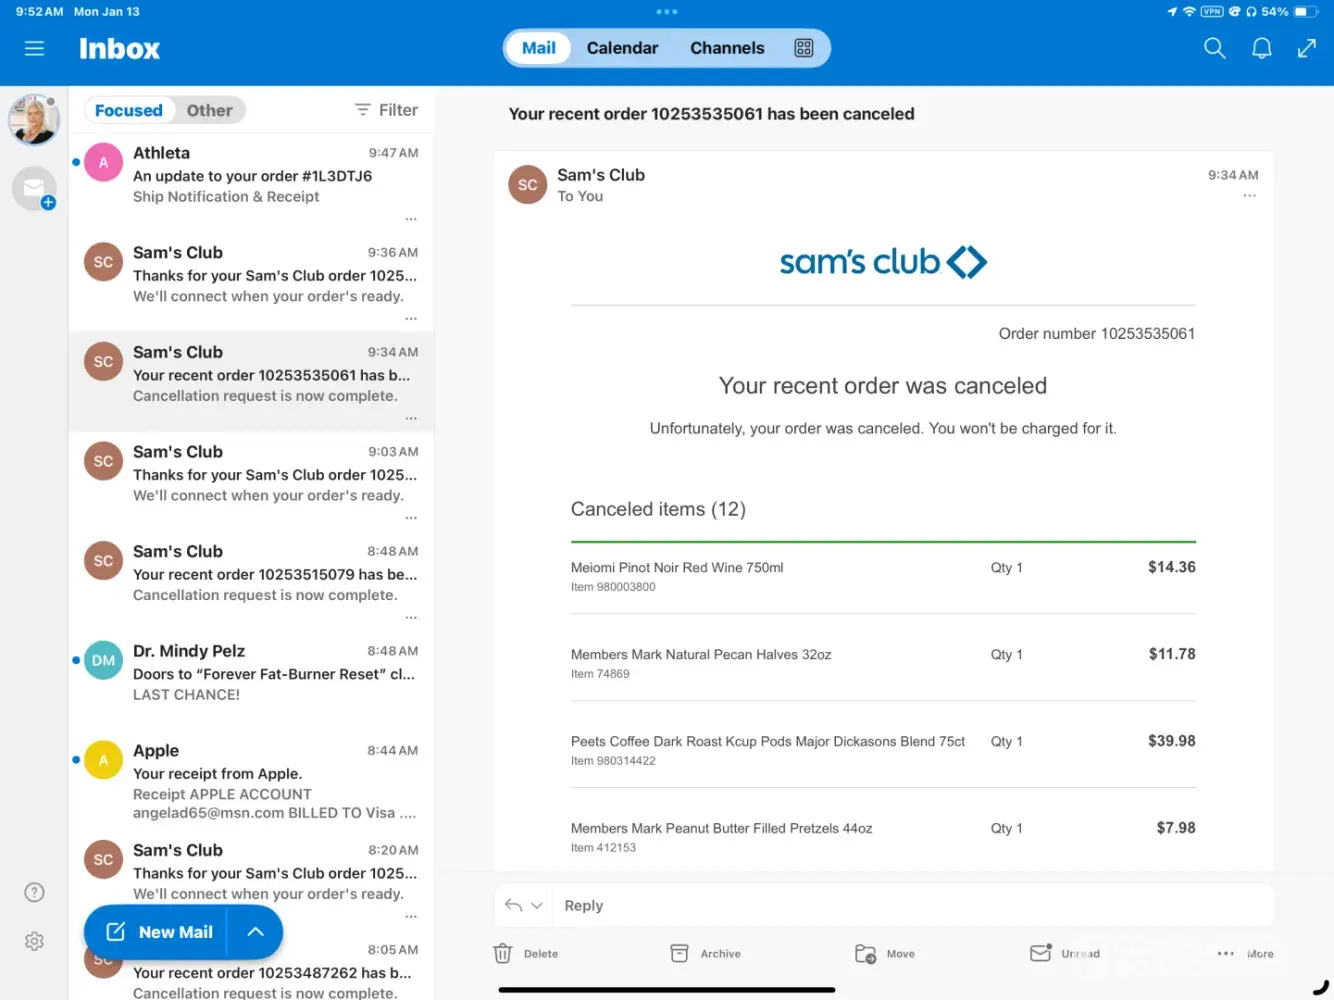Switch to Other inbox
Screen dimensions: 1334x1000
point(209,110)
